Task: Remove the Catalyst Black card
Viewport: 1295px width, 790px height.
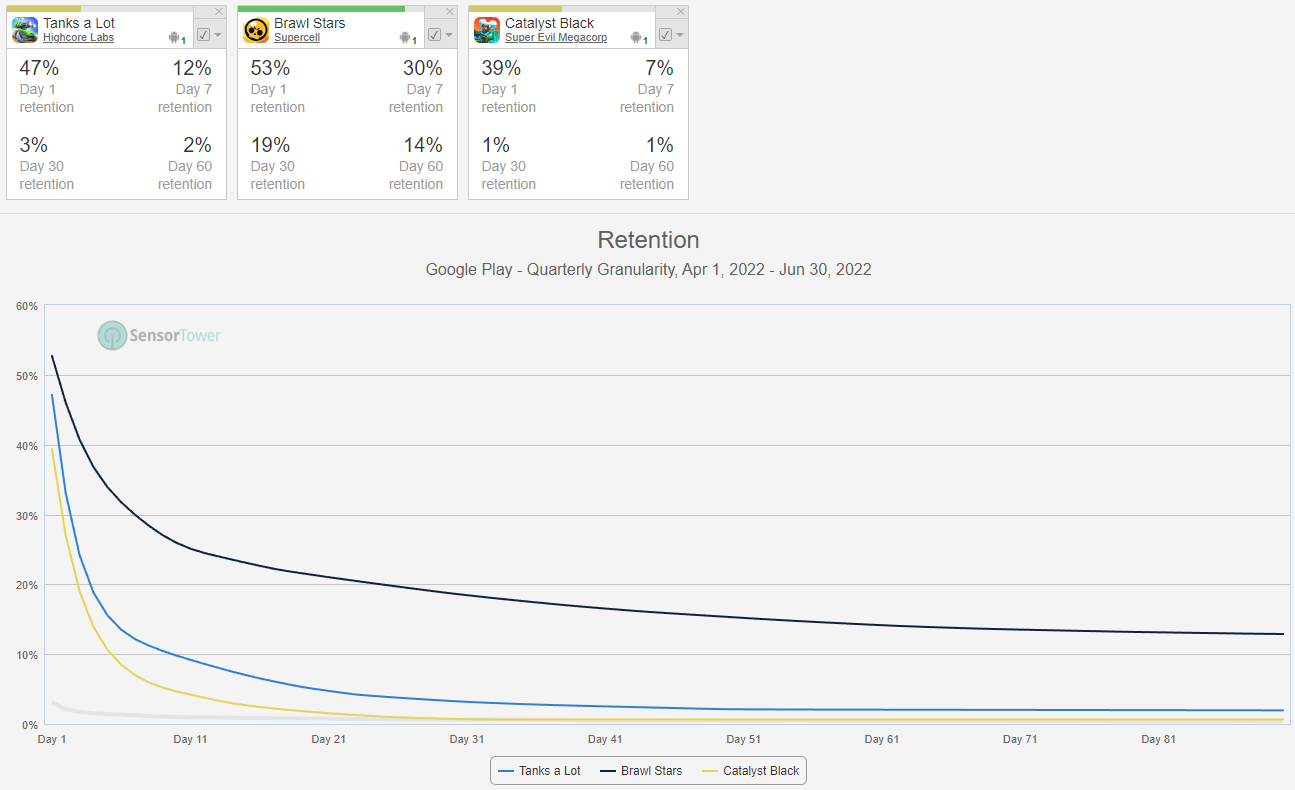Action: 682,11
